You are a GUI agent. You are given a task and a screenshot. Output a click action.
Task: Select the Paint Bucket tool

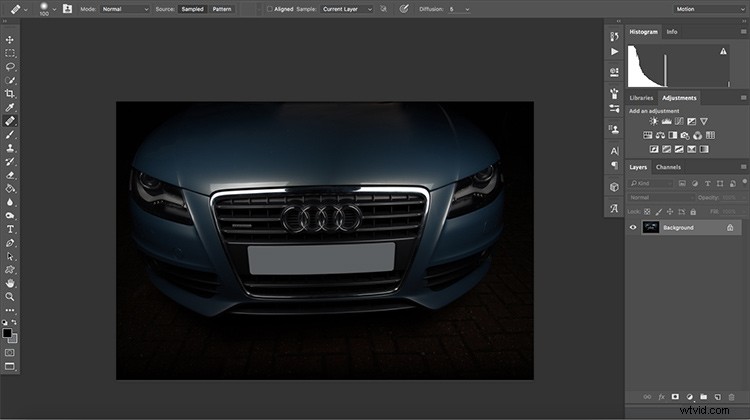click(x=10, y=188)
